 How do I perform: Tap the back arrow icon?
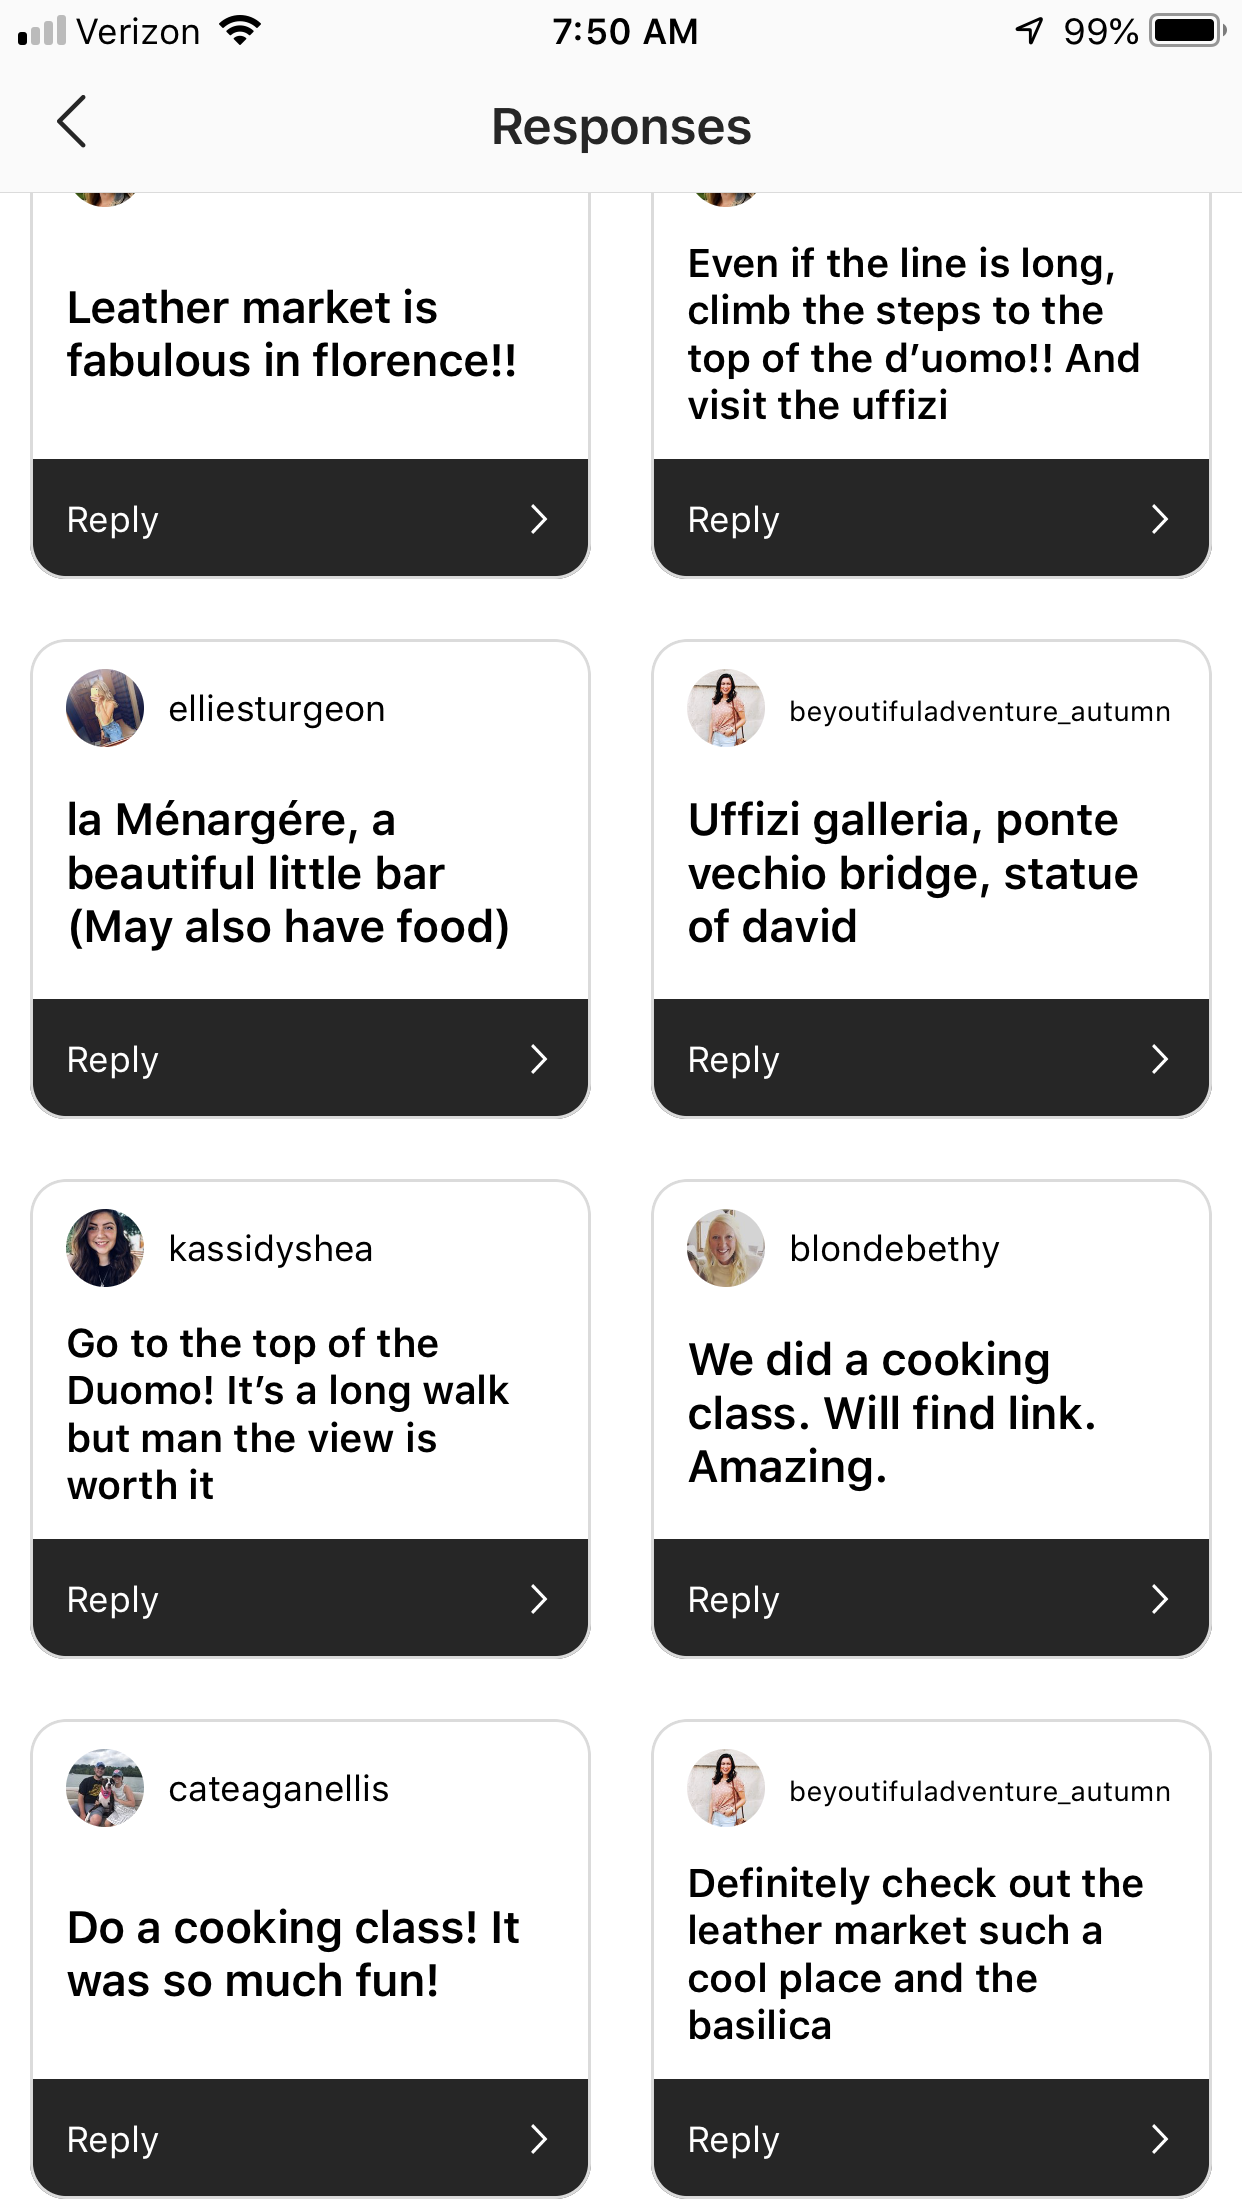click(72, 123)
